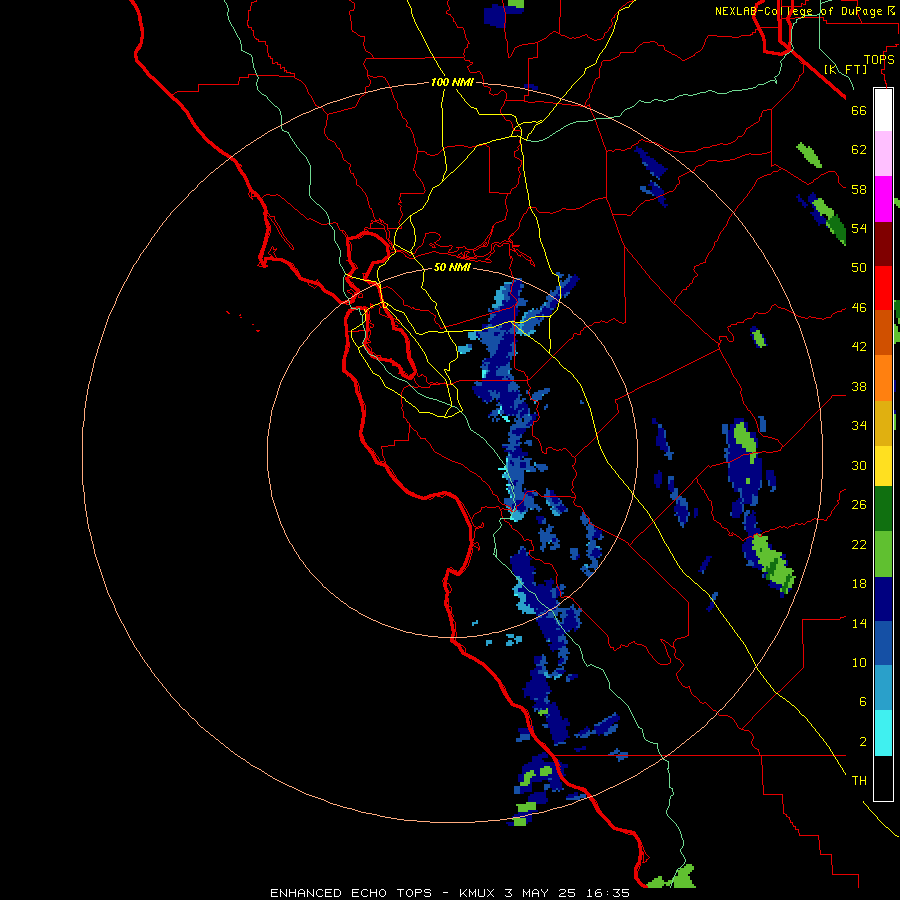The width and height of the screenshot is (900, 900).
Task: Click the white swatch in the tops legend
Action: (x=883, y=110)
